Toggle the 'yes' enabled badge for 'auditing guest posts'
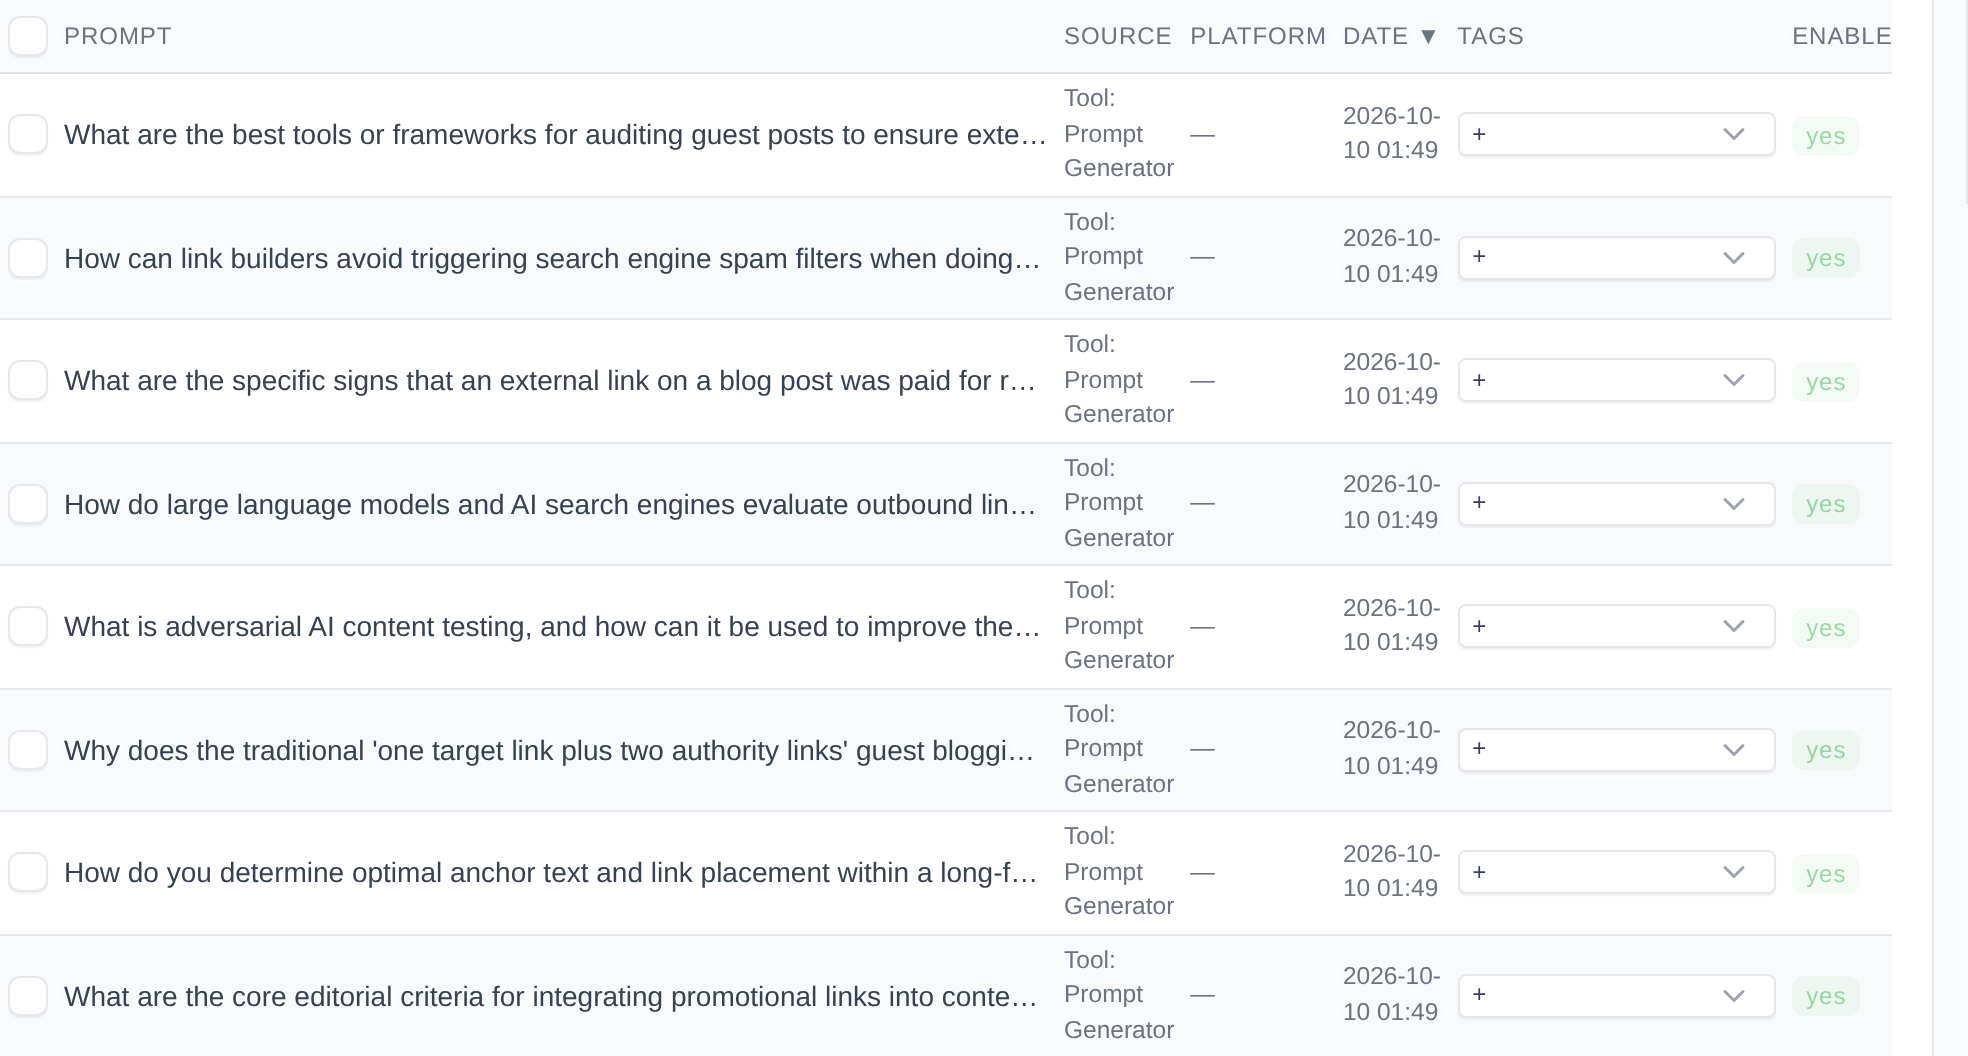 tap(1825, 136)
